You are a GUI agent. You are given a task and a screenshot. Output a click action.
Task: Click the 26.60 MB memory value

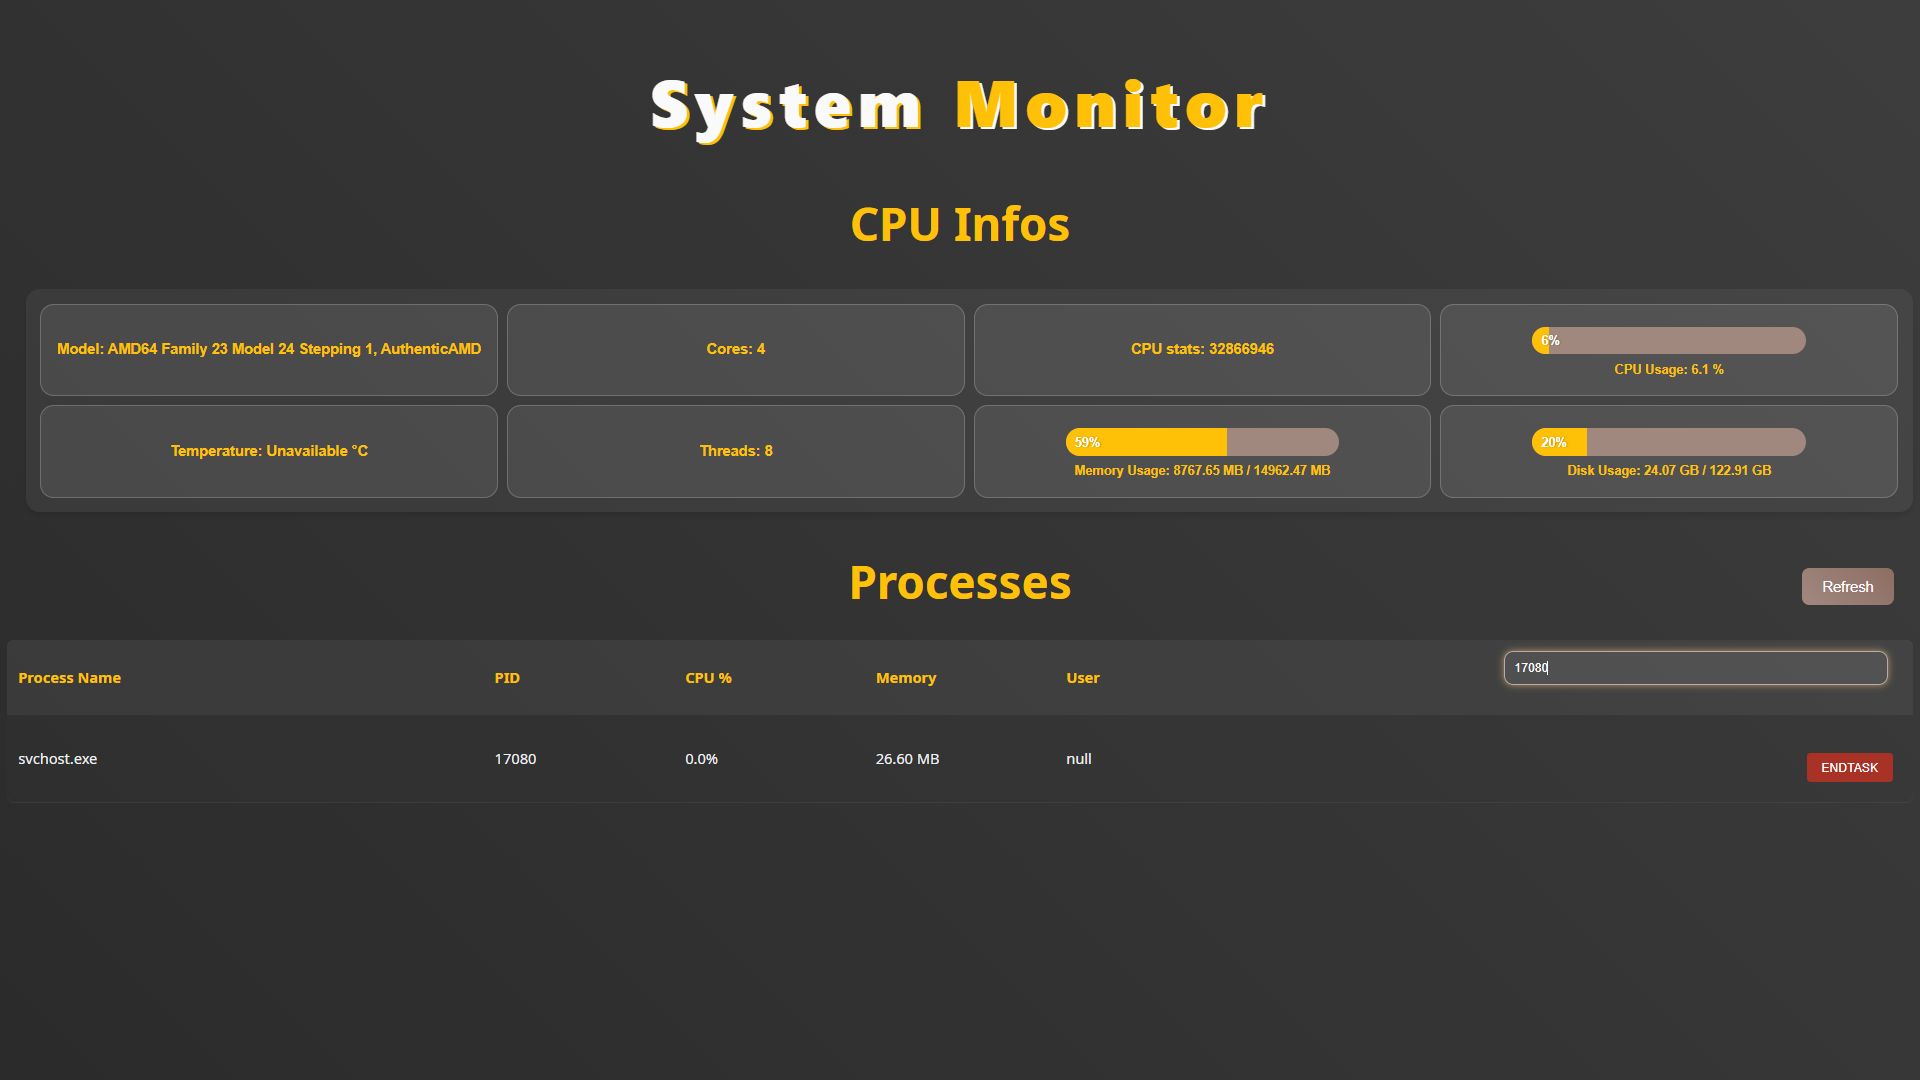(907, 759)
